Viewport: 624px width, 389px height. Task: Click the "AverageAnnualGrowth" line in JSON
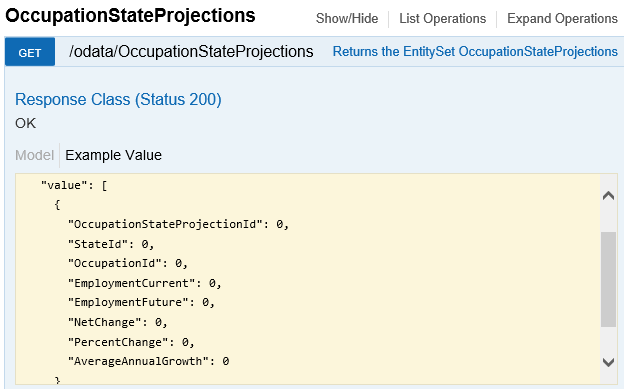(148, 361)
